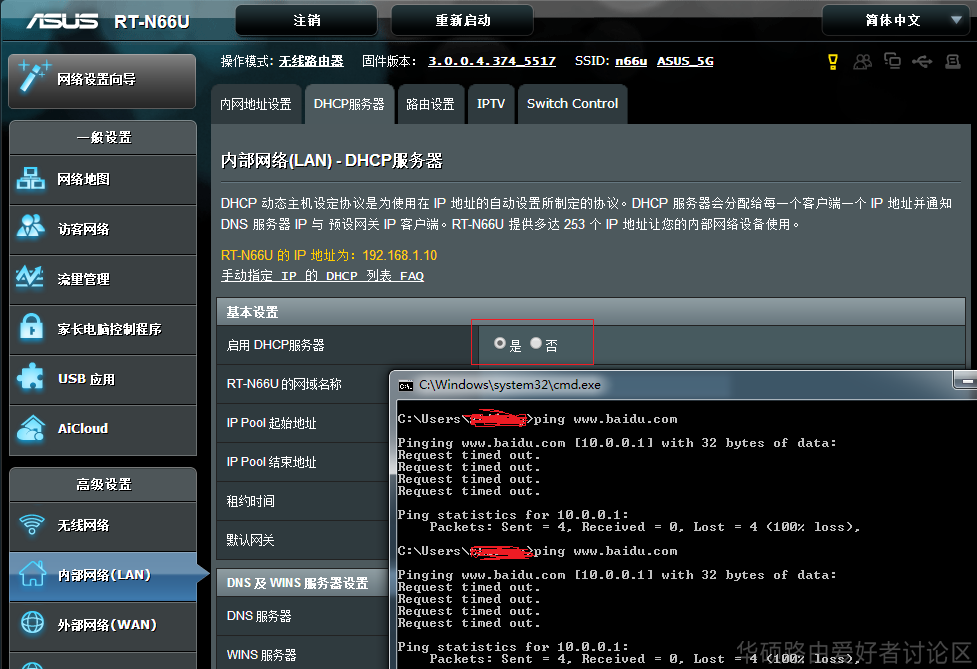This screenshot has height=669, width=977.
Task: Select 是 to enable DHCP server
Action: pos(500,343)
